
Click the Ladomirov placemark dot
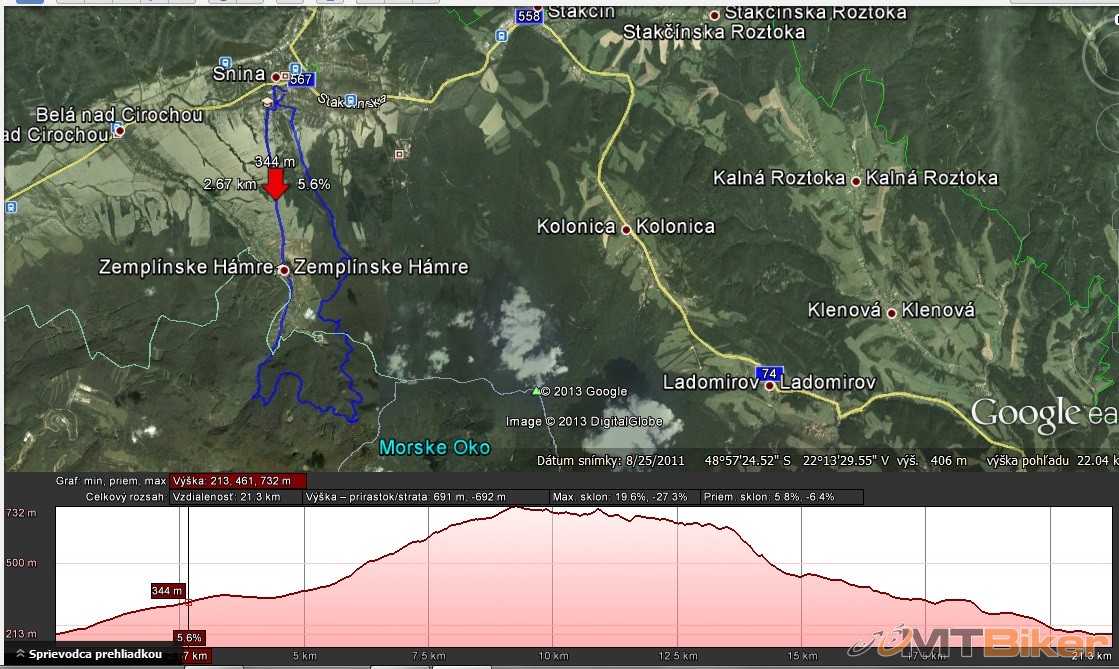[770, 385]
